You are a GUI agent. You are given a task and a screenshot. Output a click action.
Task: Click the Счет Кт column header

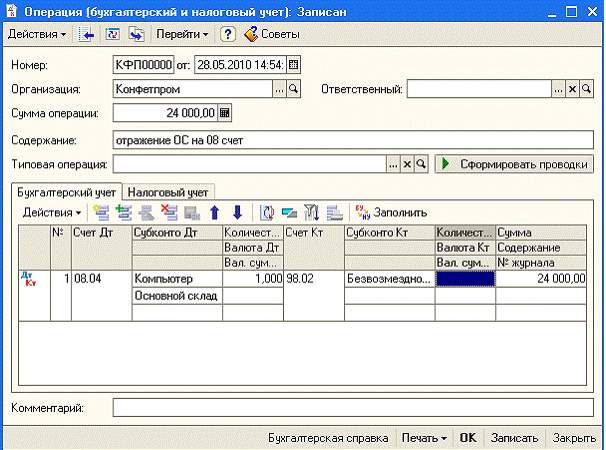[314, 247]
